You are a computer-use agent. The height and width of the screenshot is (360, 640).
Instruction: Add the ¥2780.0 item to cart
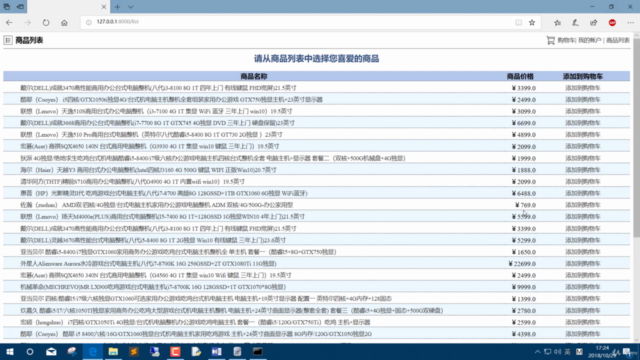click(582, 311)
